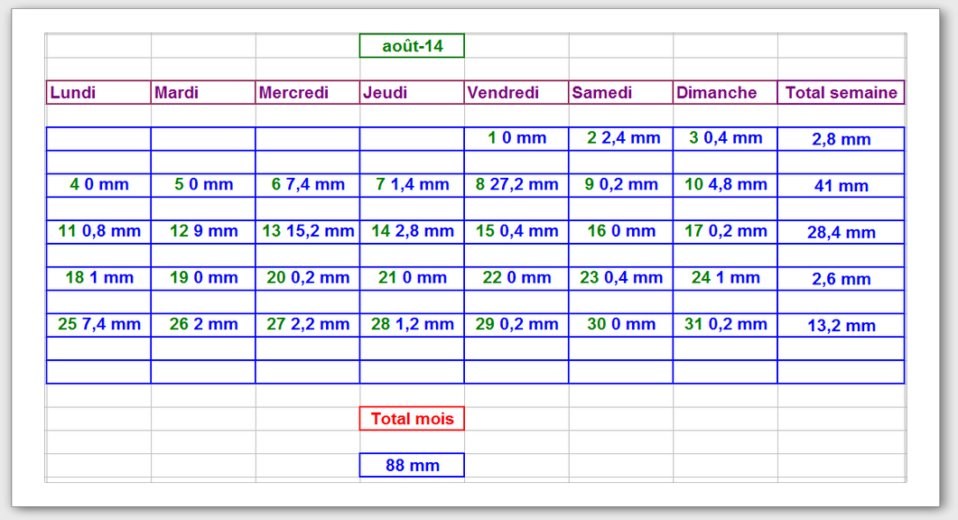Click the Dimanche column header
This screenshot has height=520, width=958.
tap(725, 92)
